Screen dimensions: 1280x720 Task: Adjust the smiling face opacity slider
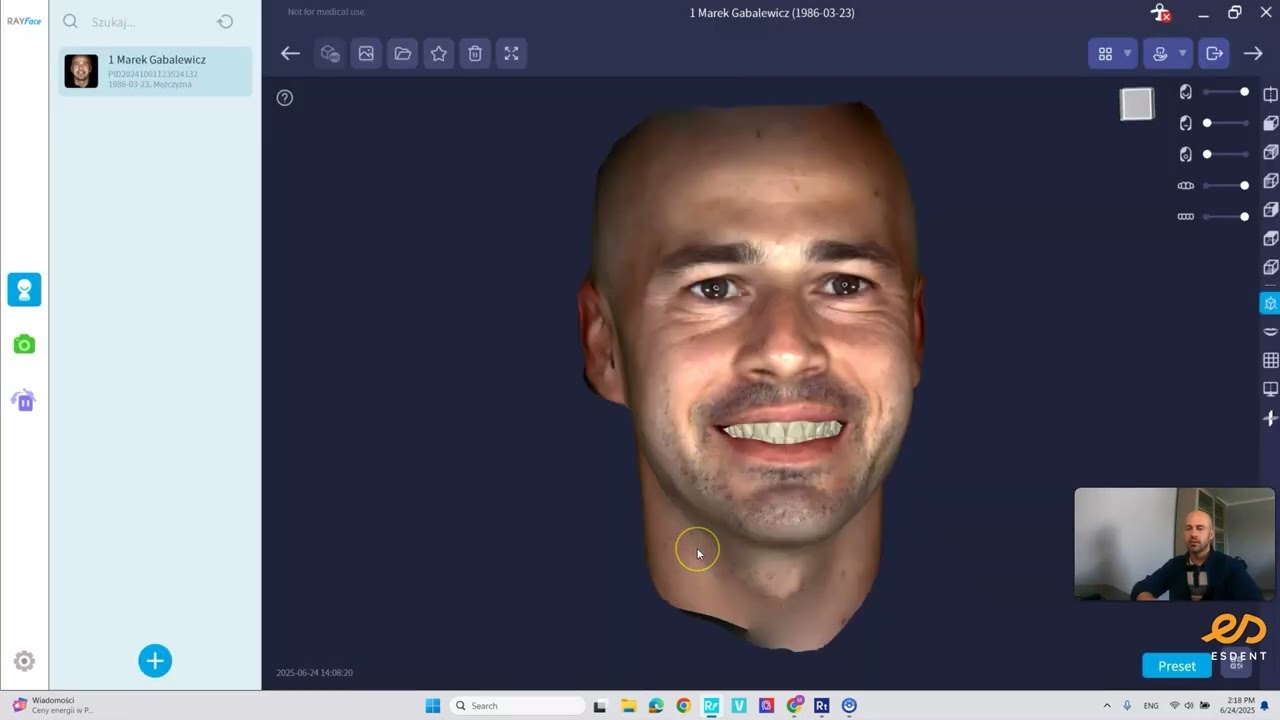coord(1226,92)
